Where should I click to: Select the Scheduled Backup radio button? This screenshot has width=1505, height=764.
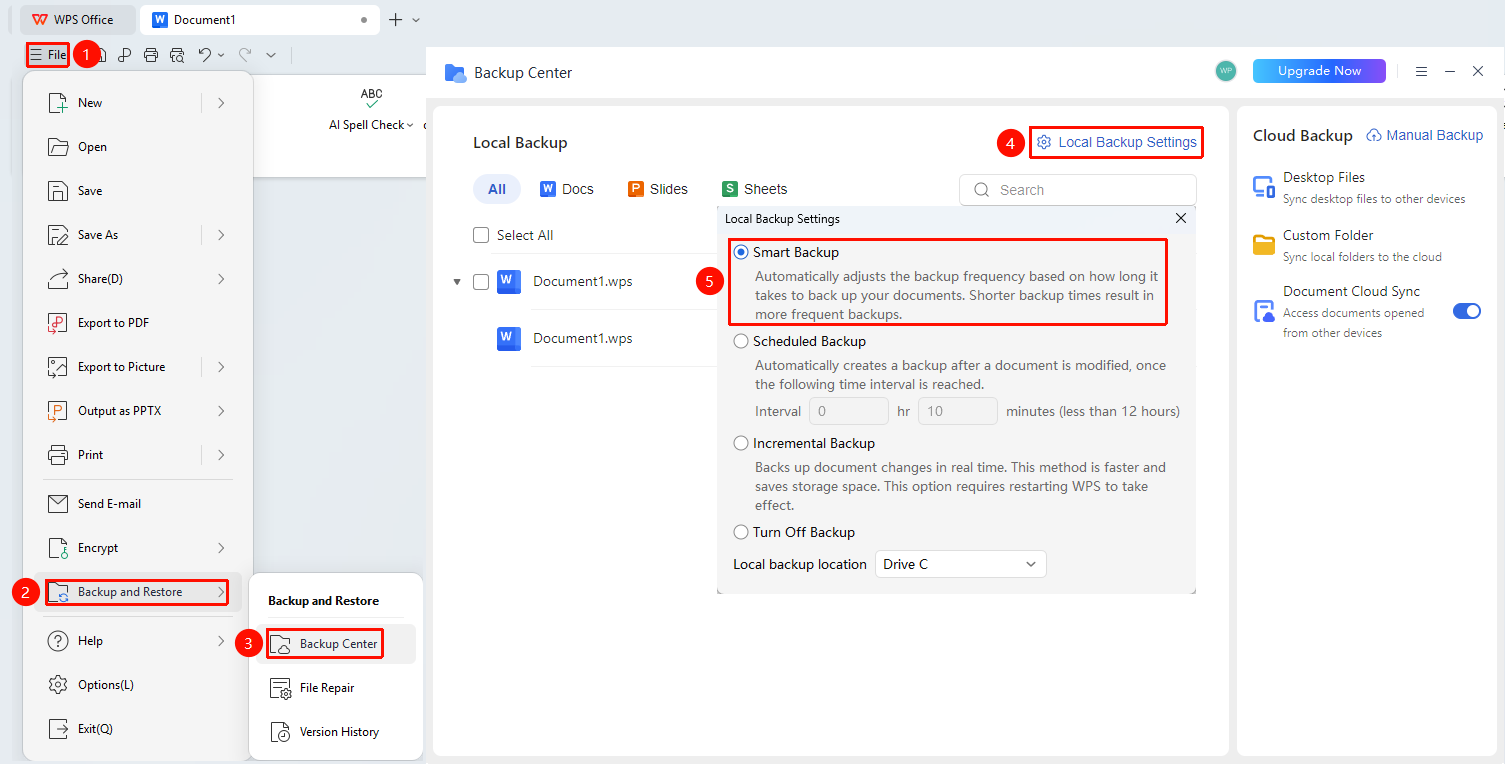point(741,341)
